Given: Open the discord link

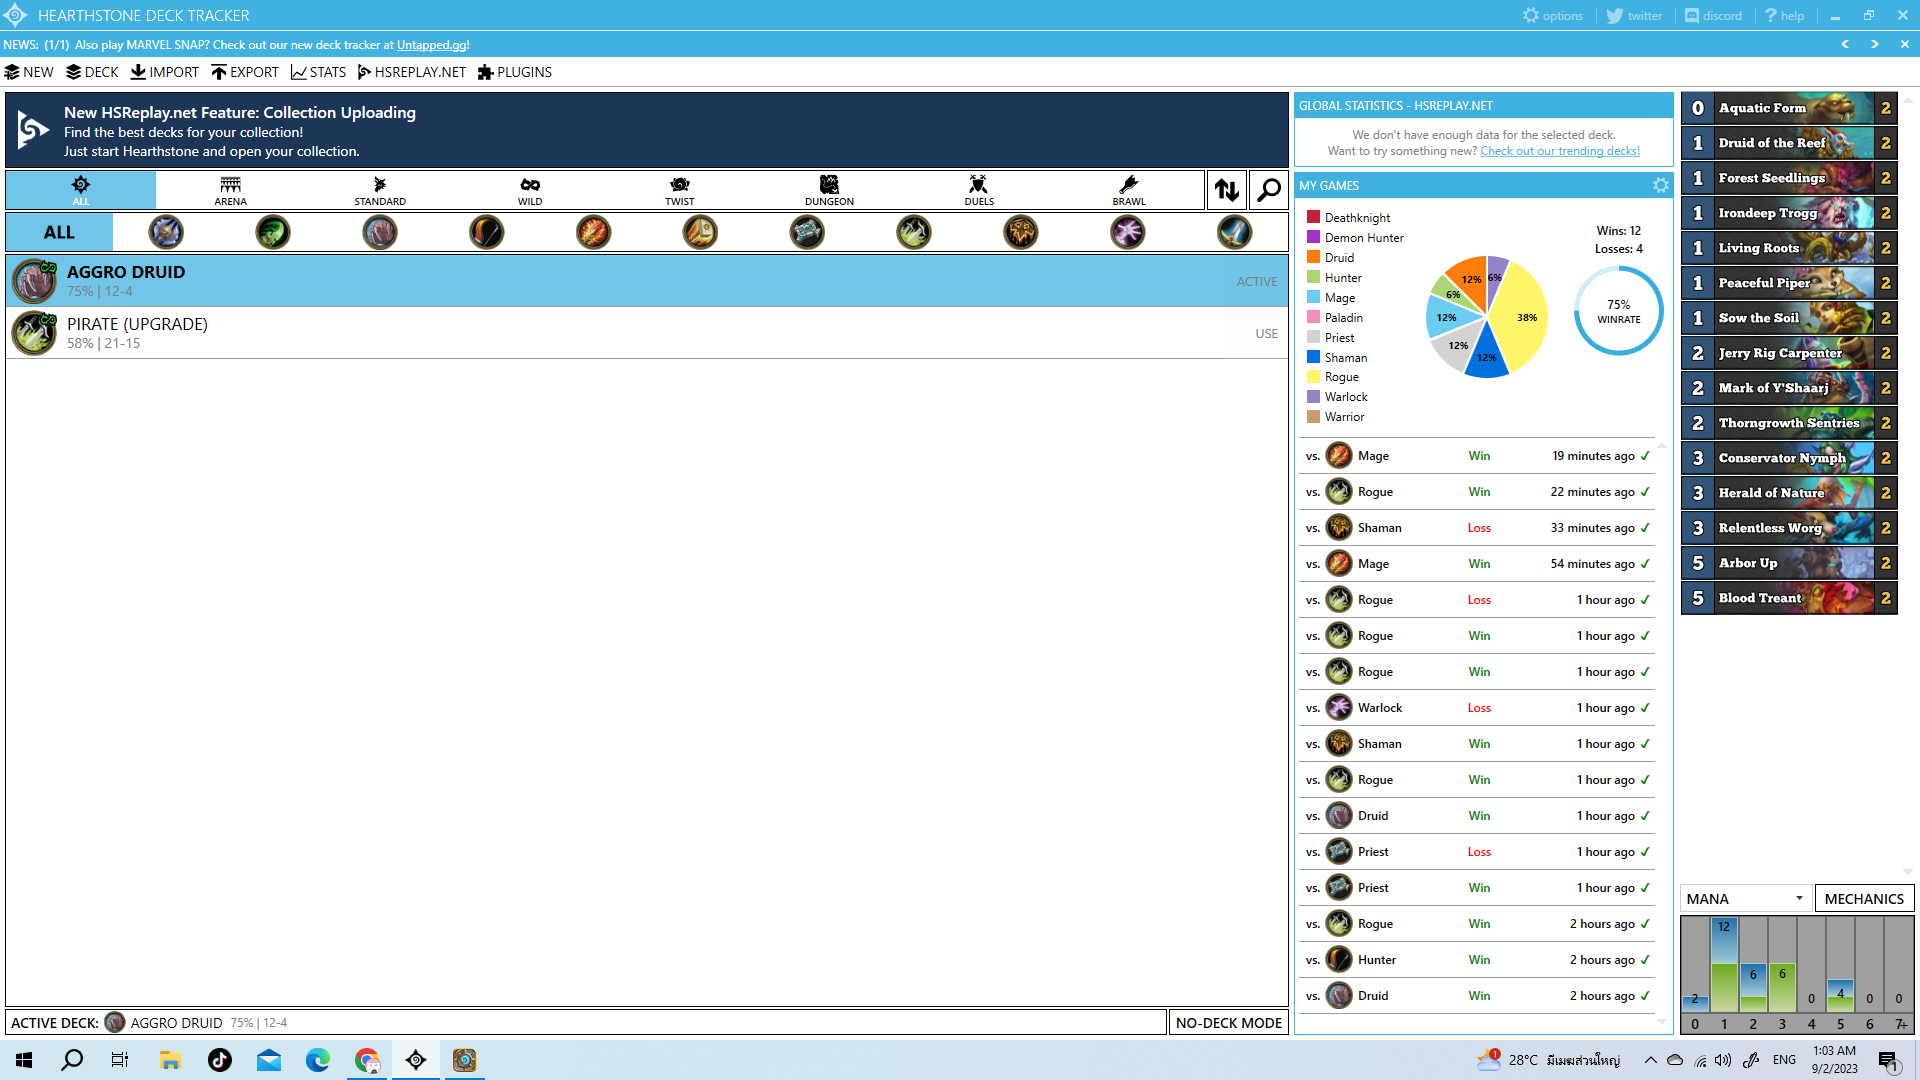Looking at the screenshot, I should tap(1713, 15).
